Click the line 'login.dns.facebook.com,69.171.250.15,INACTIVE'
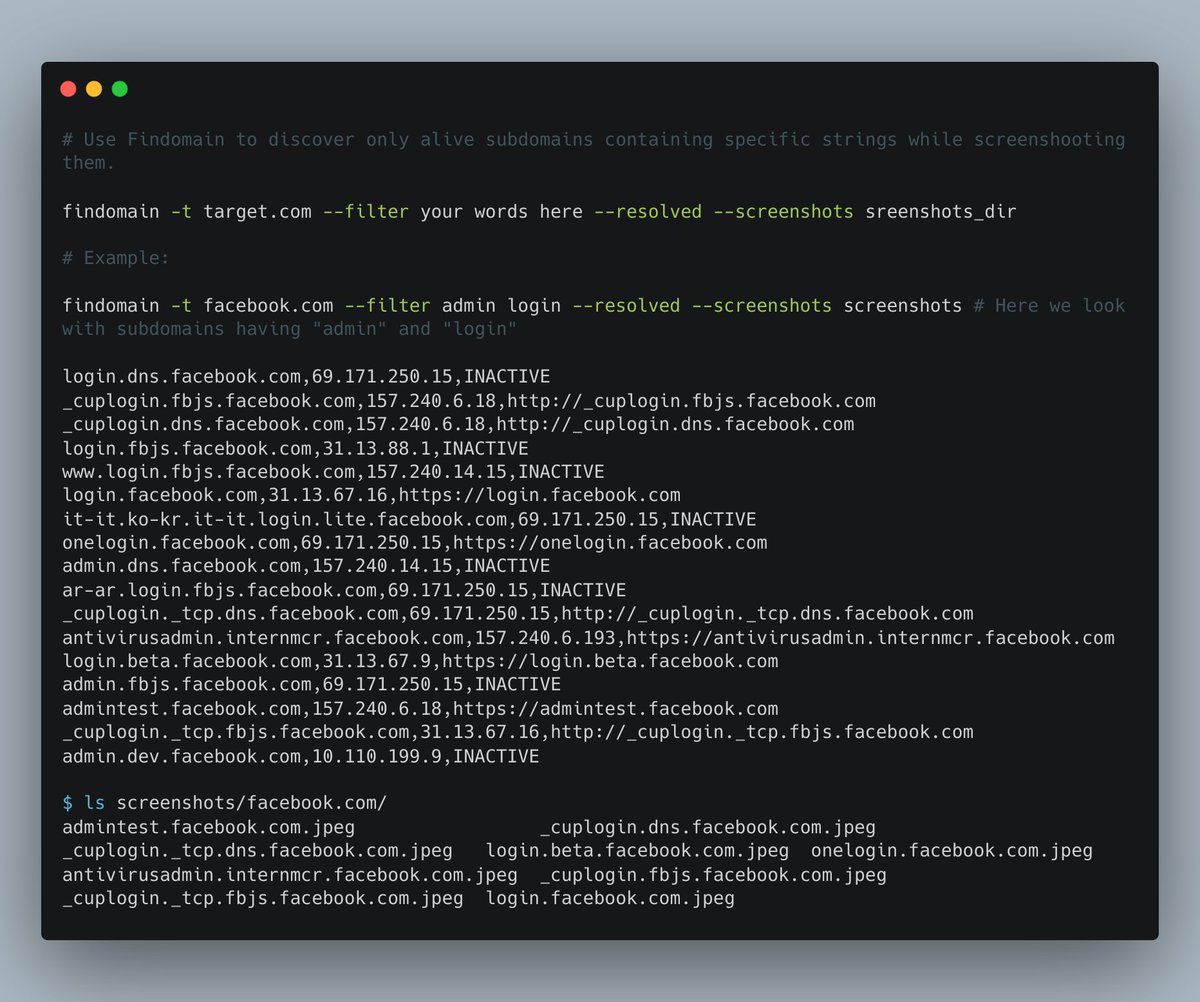1200x1002 pixels. click(306, 376)
